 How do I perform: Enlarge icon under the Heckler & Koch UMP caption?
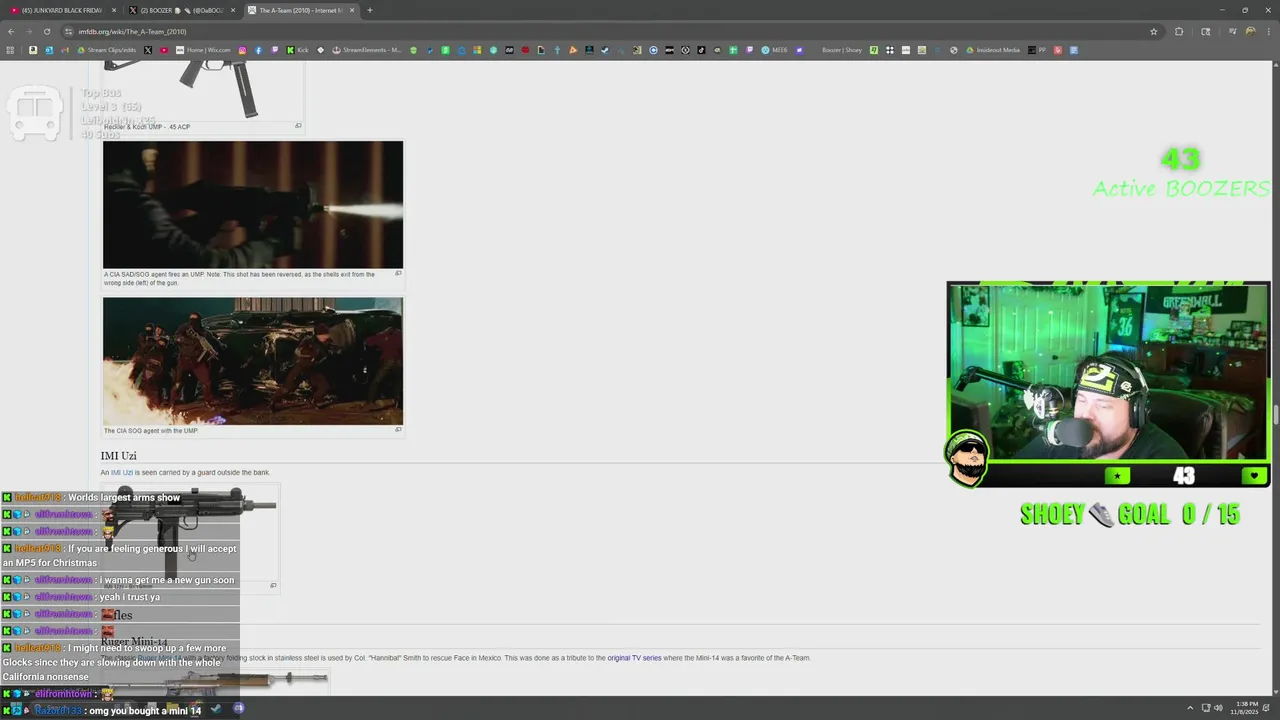298,126
